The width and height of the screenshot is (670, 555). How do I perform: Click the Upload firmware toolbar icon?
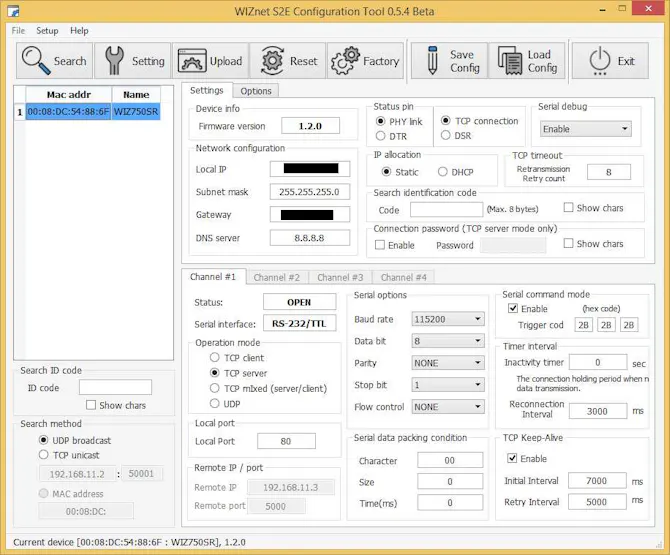tap(210, 61)
